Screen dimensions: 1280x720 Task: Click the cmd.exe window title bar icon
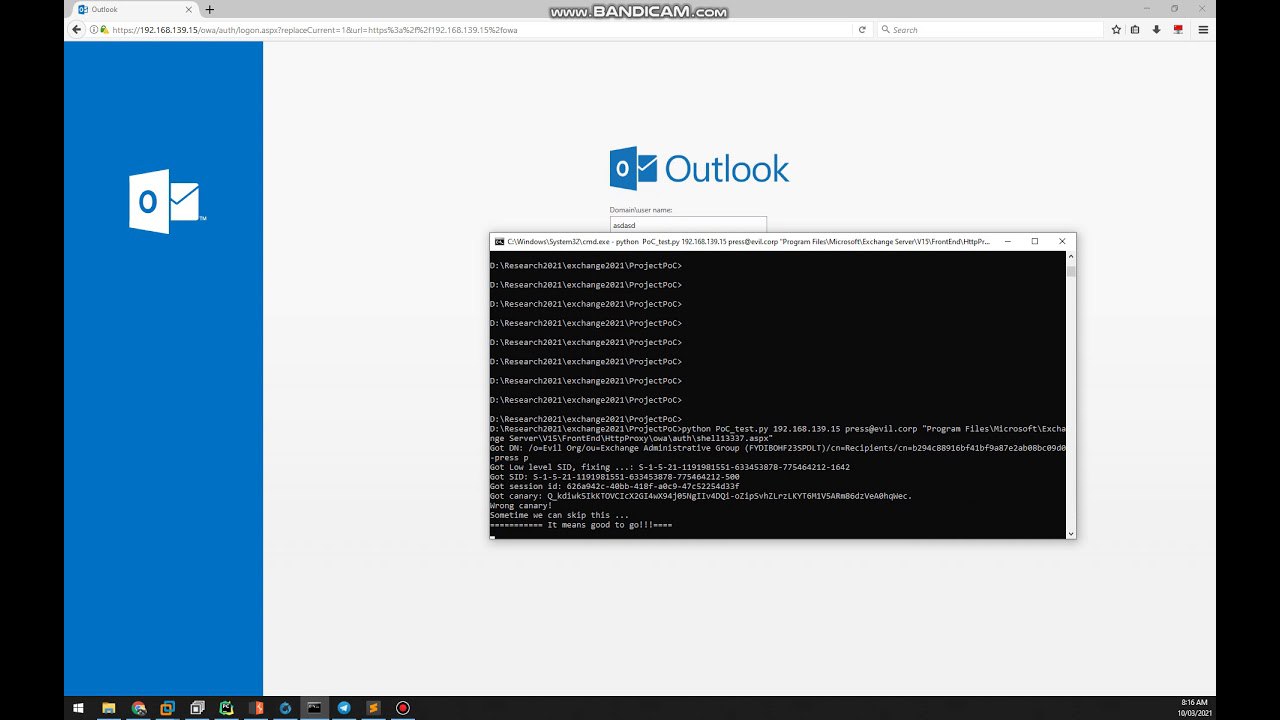pos(499,241)
